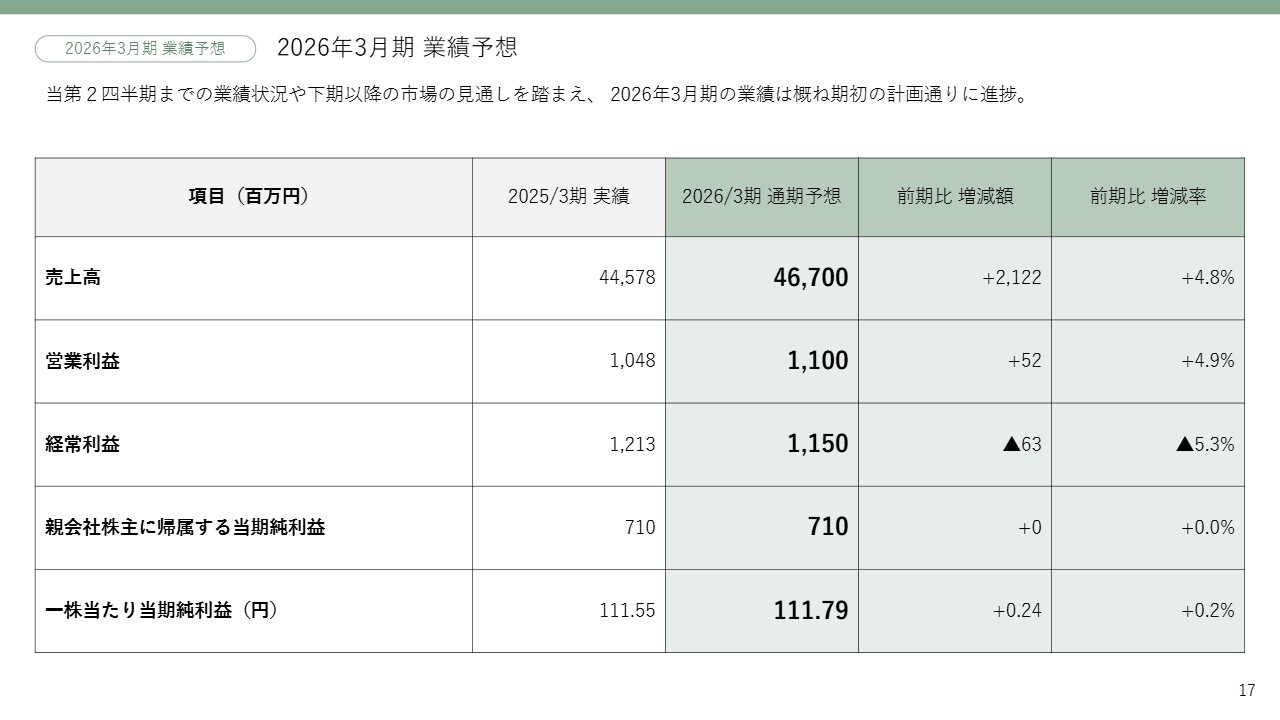Select the 2025/3期 実績 column header
The image size is (1280, 720).
tap(568, 197)
